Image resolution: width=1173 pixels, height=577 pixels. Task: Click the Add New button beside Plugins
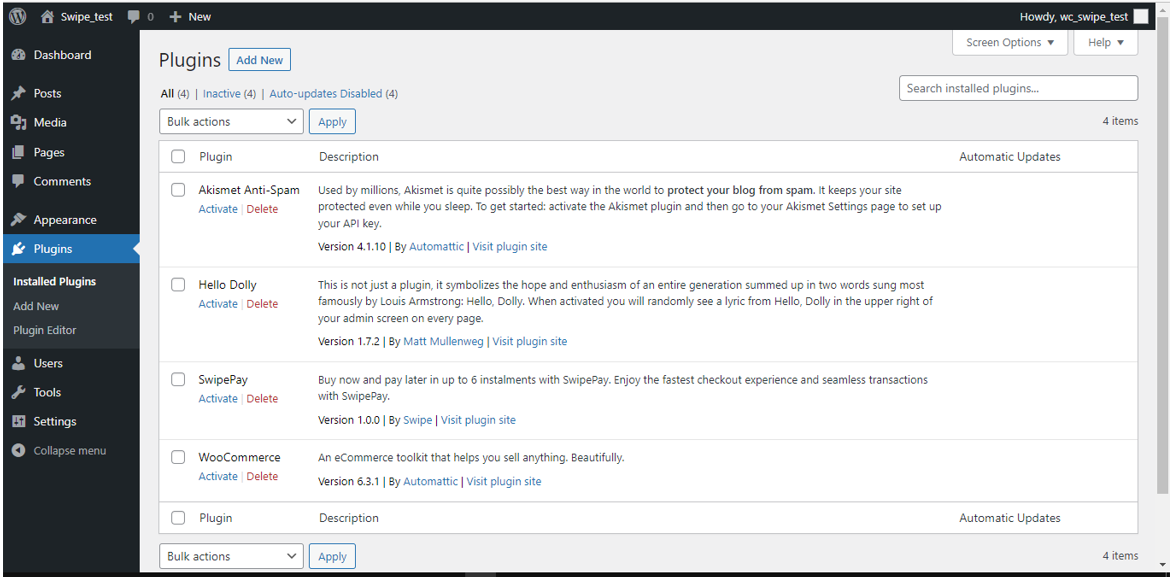[260, 61]
